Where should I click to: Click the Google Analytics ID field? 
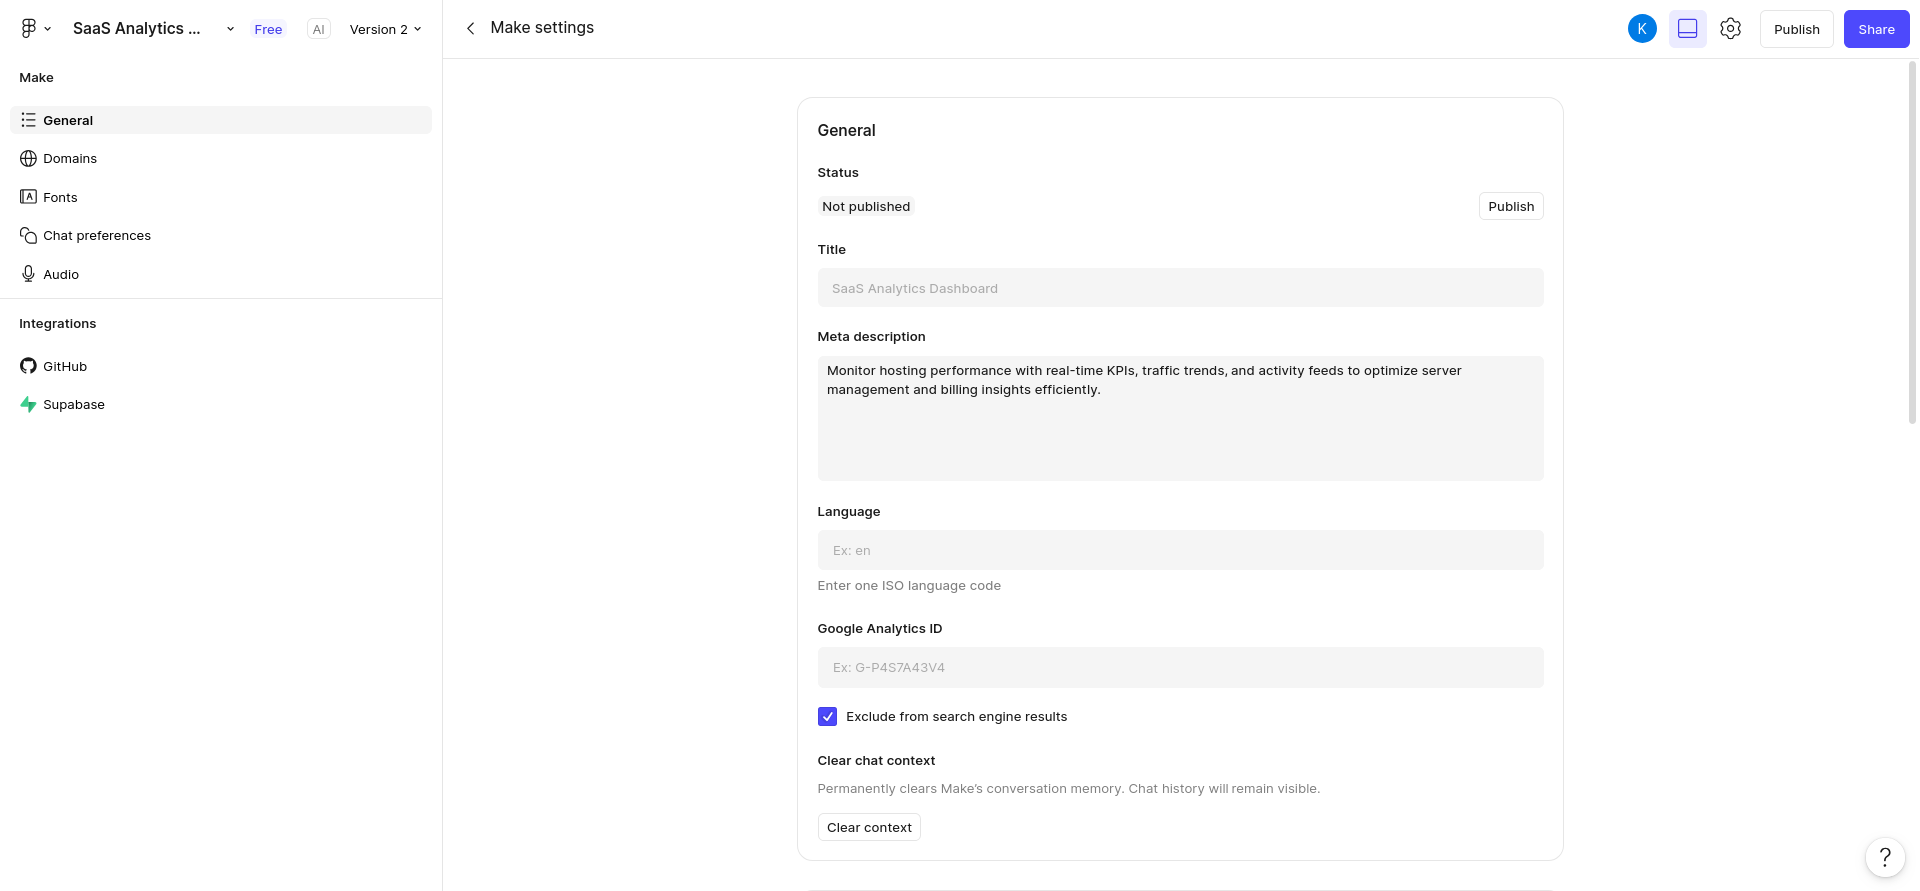point(1180,667)
